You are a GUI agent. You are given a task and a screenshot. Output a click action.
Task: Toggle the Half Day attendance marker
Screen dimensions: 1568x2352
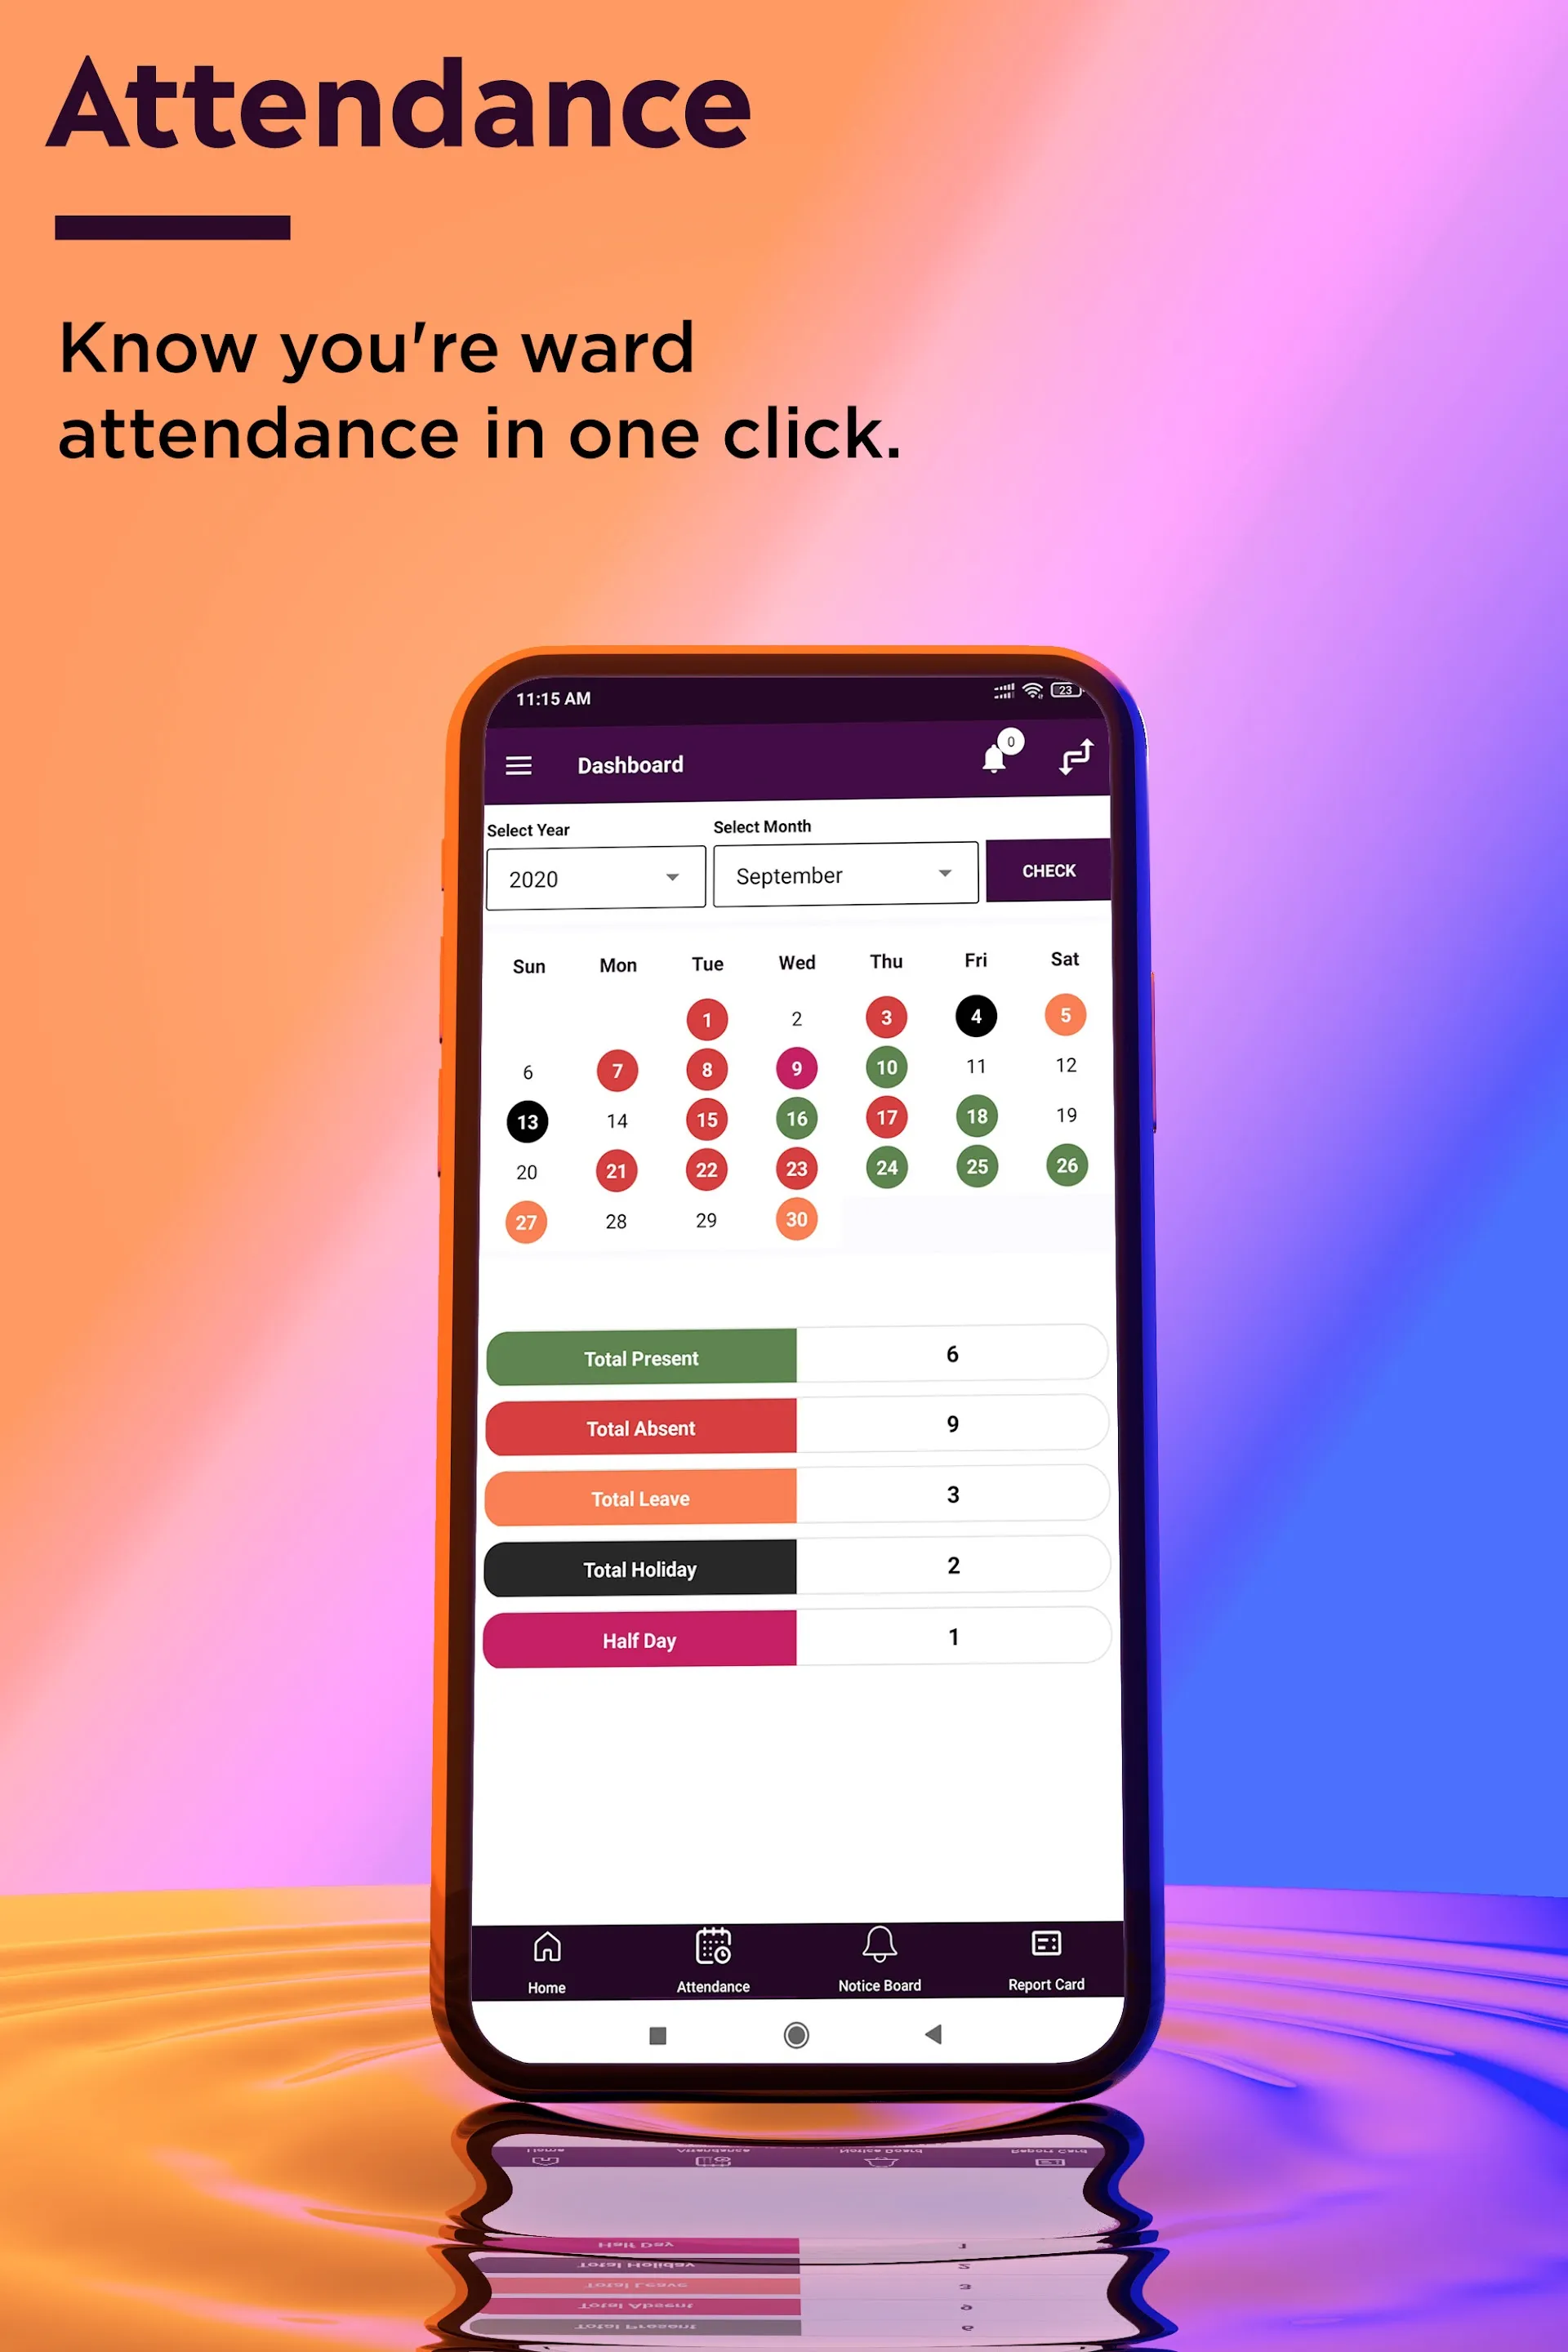[x=640, y=1638]
